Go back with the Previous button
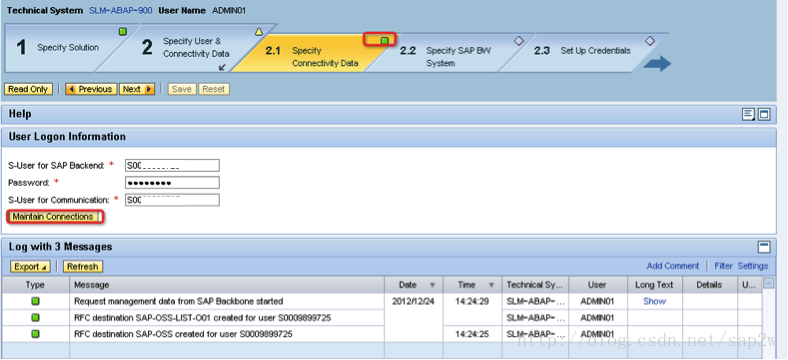Screen dimensions: 788x360 [x=91, y=89]
